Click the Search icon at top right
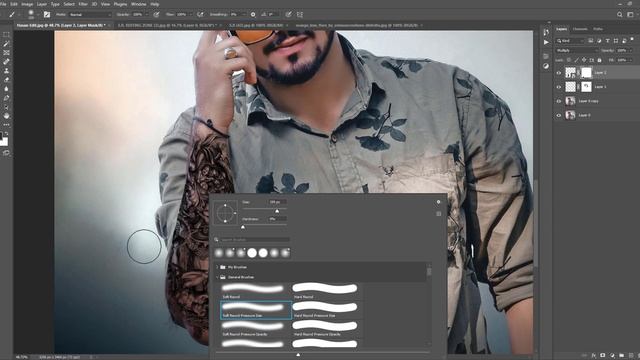 point(620,14)
